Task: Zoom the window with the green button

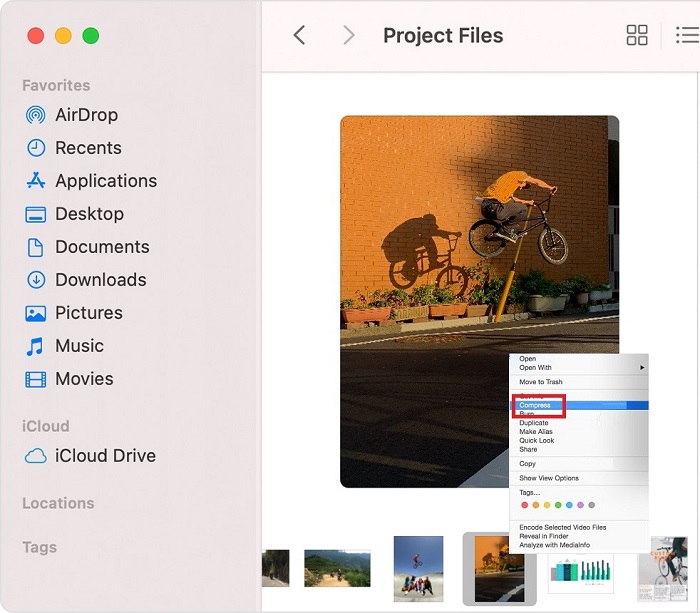Action: (91, 36)
